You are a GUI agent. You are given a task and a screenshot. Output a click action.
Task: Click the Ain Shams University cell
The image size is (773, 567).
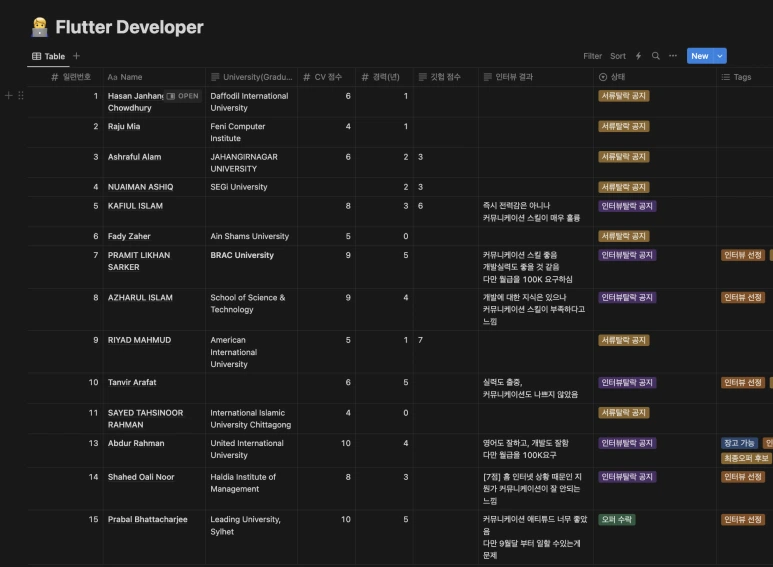pos(249,236)
